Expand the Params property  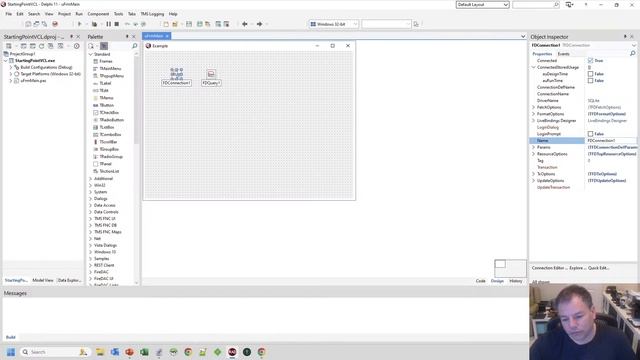tap(533, 147)
